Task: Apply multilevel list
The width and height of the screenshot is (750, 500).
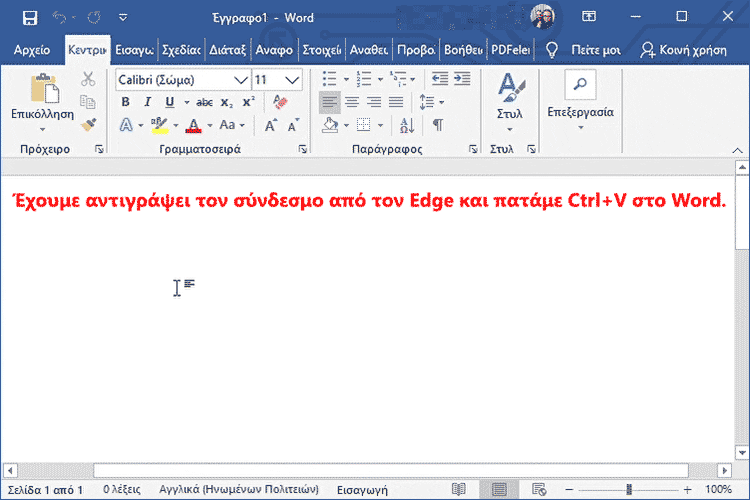Action: tap(398, 79)
